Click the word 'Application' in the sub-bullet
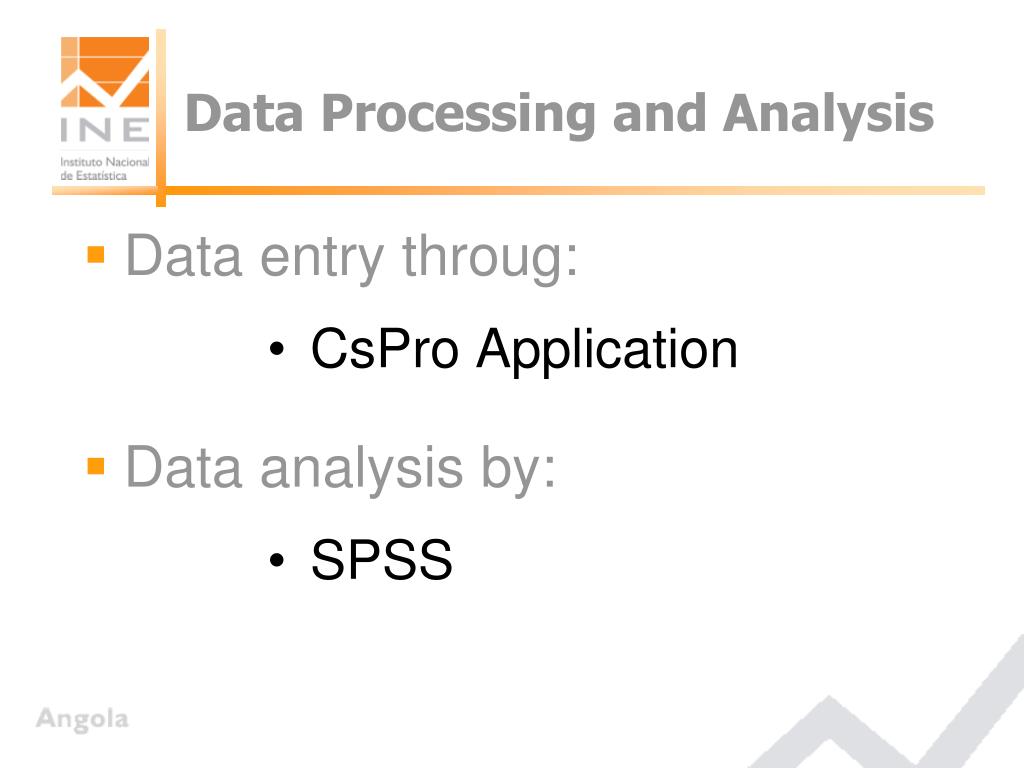 tap(607, 351)
